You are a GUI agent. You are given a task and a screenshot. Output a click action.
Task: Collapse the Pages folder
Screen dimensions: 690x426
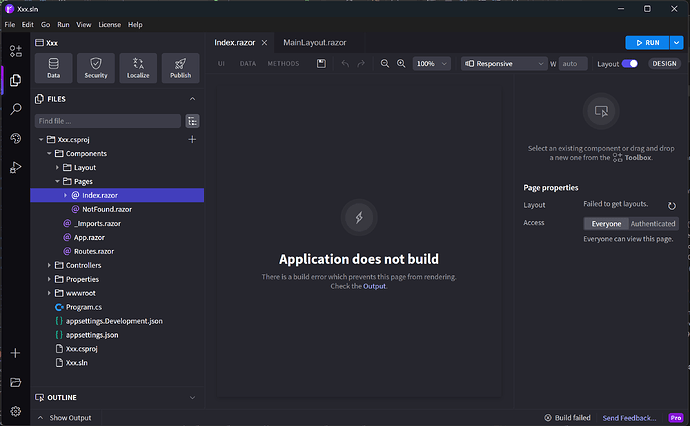(57, 181)
